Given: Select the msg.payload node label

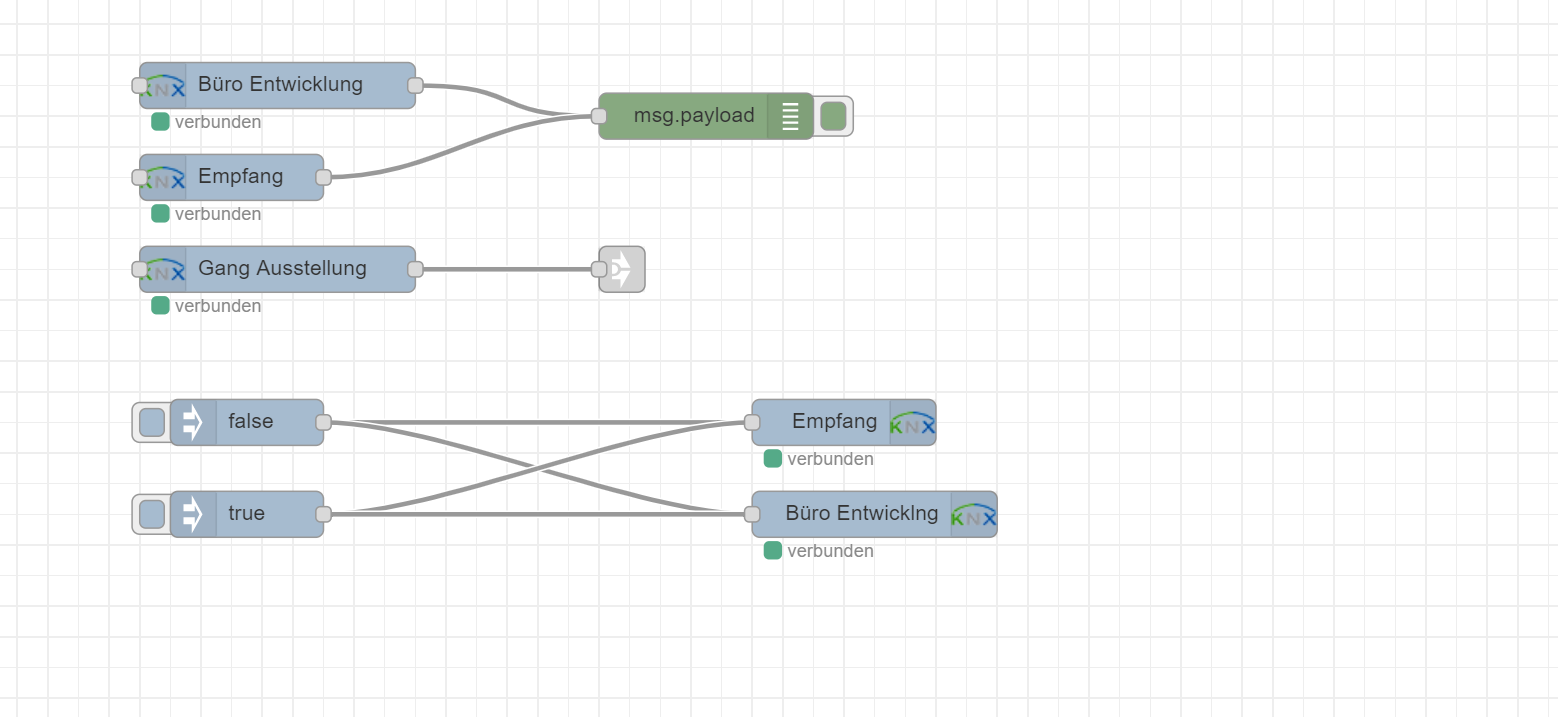Looking at the screenshot, I should [x=694, y=117].
